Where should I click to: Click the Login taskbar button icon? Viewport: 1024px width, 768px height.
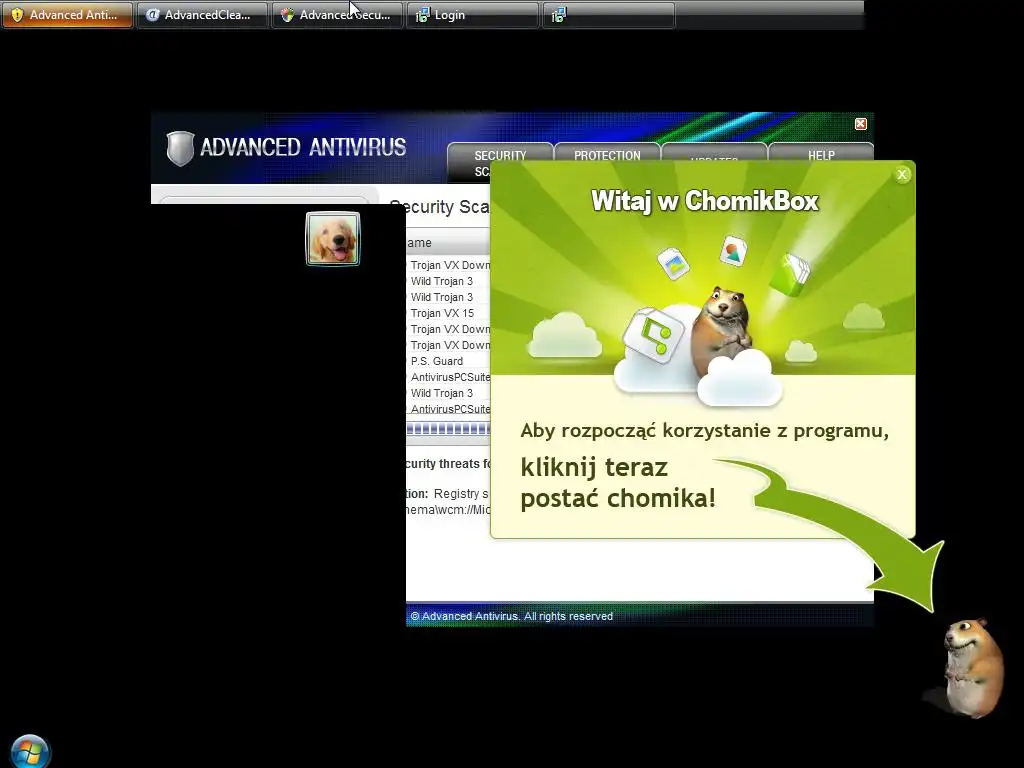pos(423,15)
